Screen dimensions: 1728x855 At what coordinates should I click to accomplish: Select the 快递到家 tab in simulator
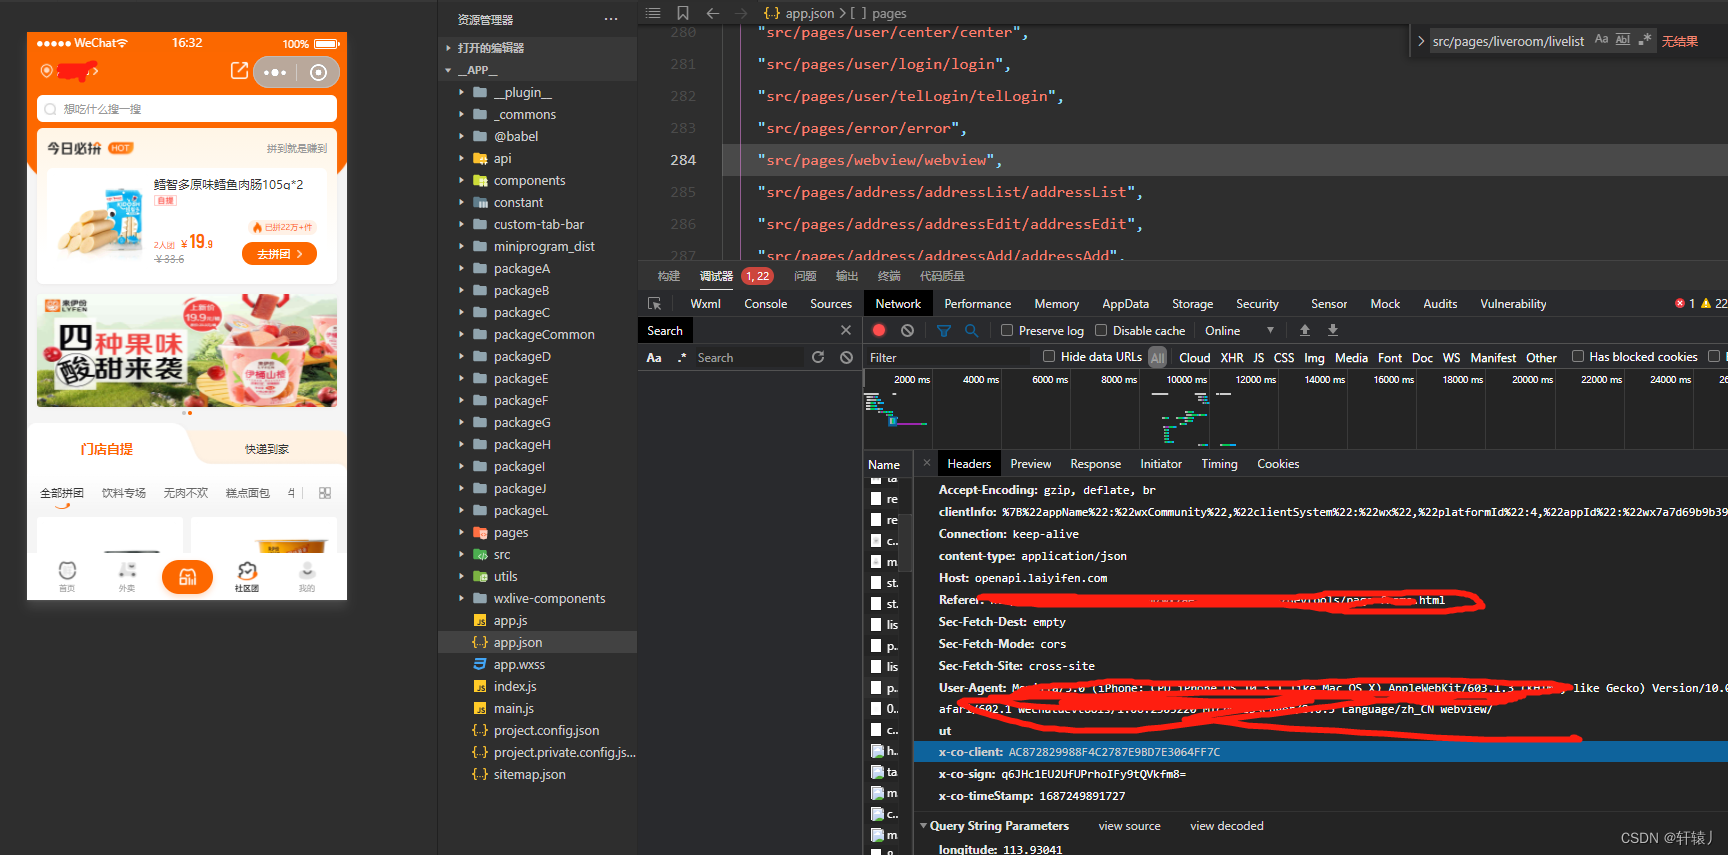267,449
